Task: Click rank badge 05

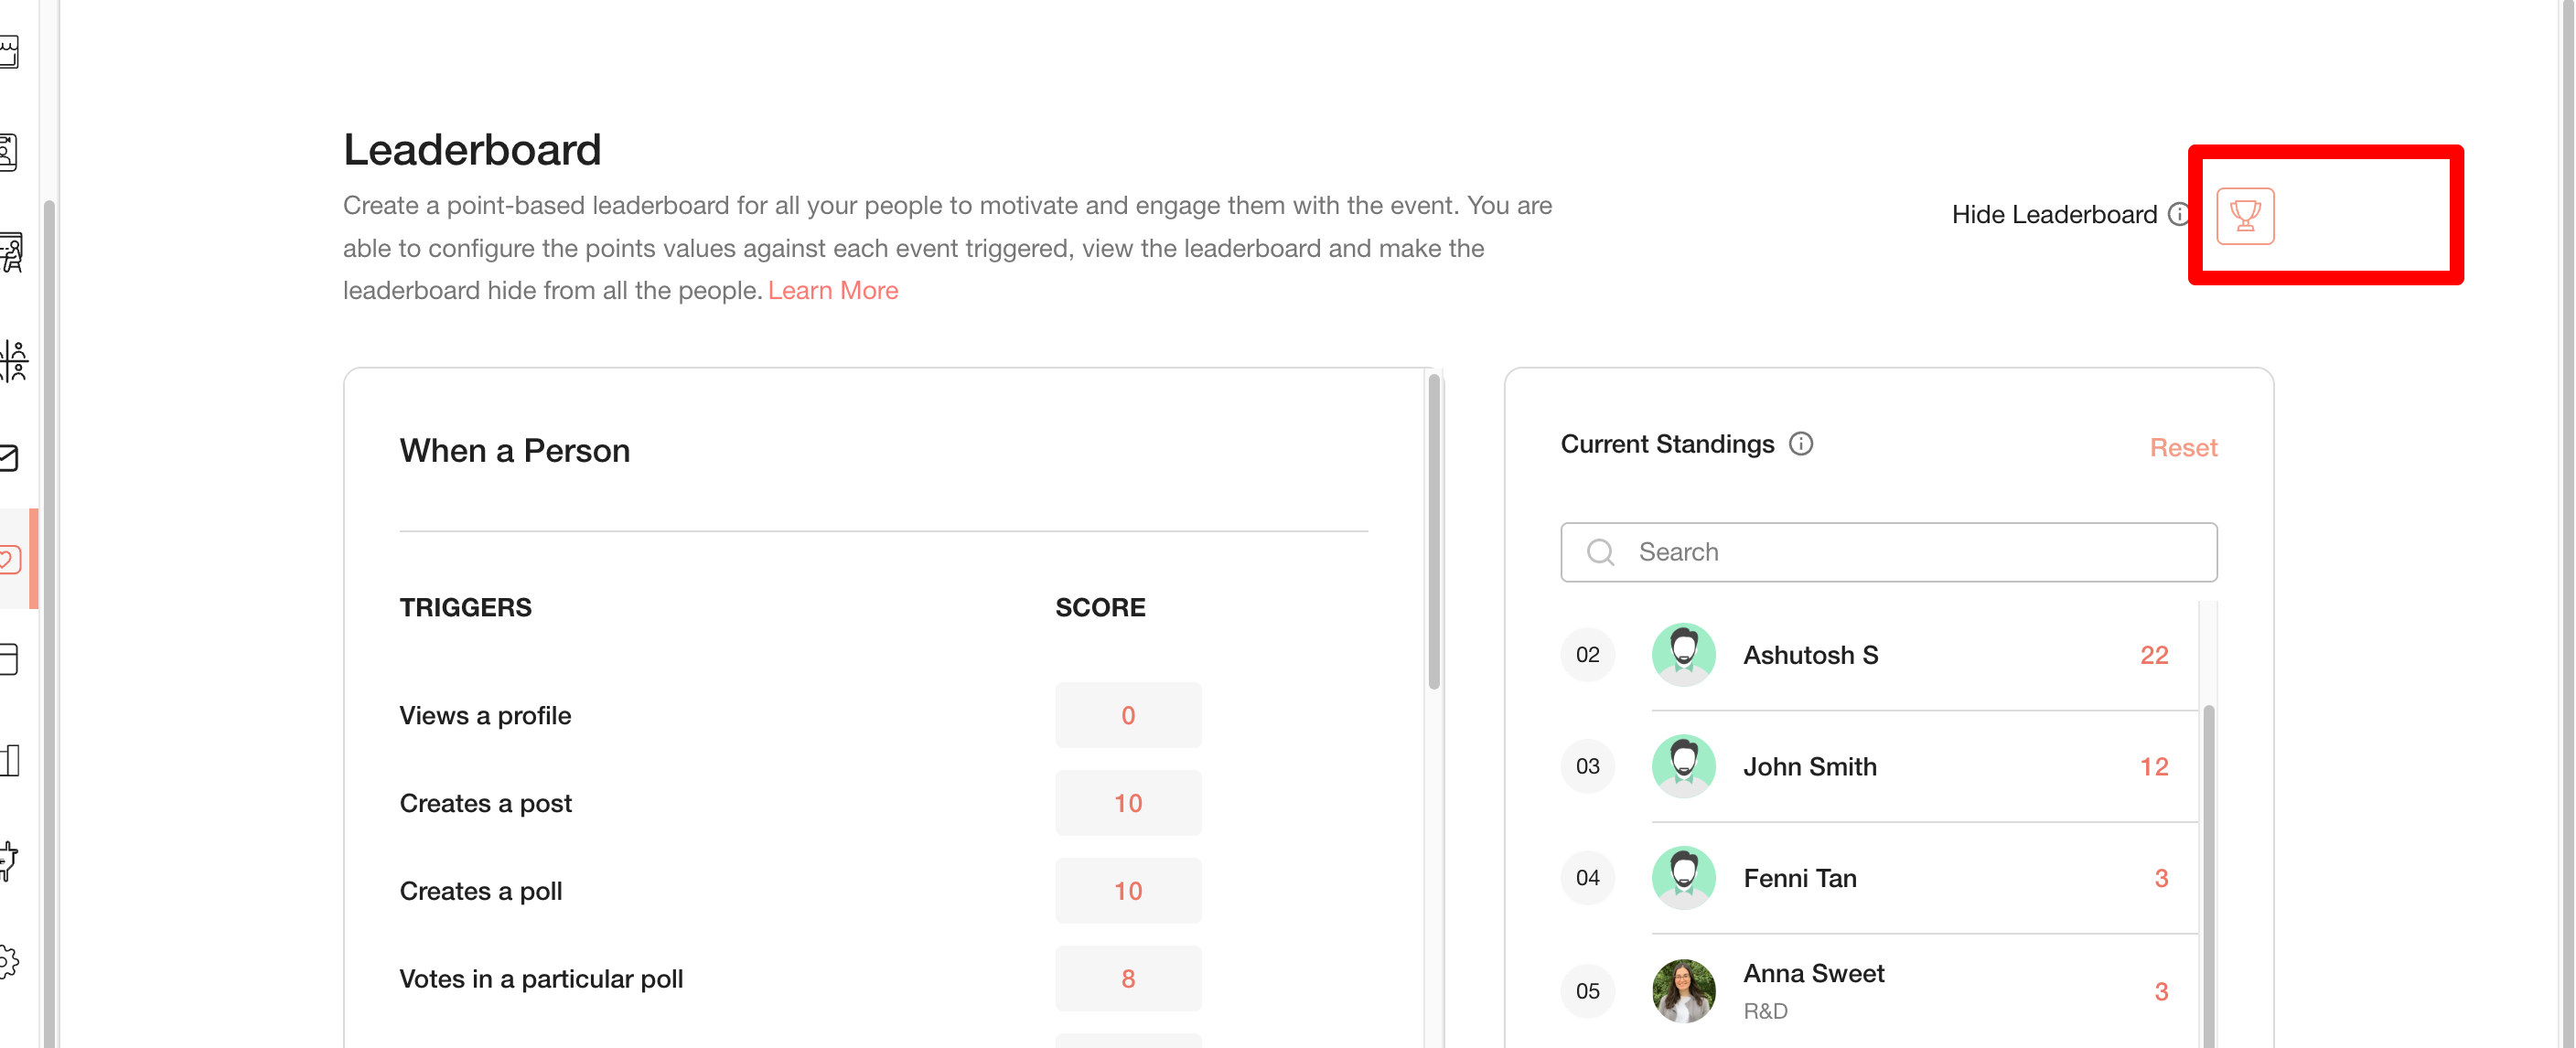Action: [1587, 990]
